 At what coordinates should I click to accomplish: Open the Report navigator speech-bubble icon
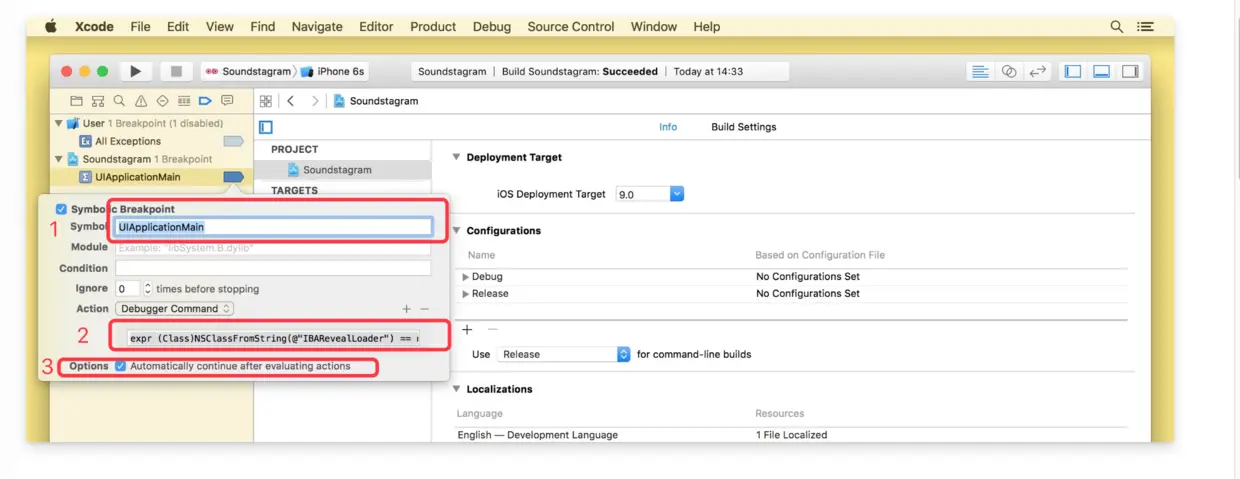(227, 101)
